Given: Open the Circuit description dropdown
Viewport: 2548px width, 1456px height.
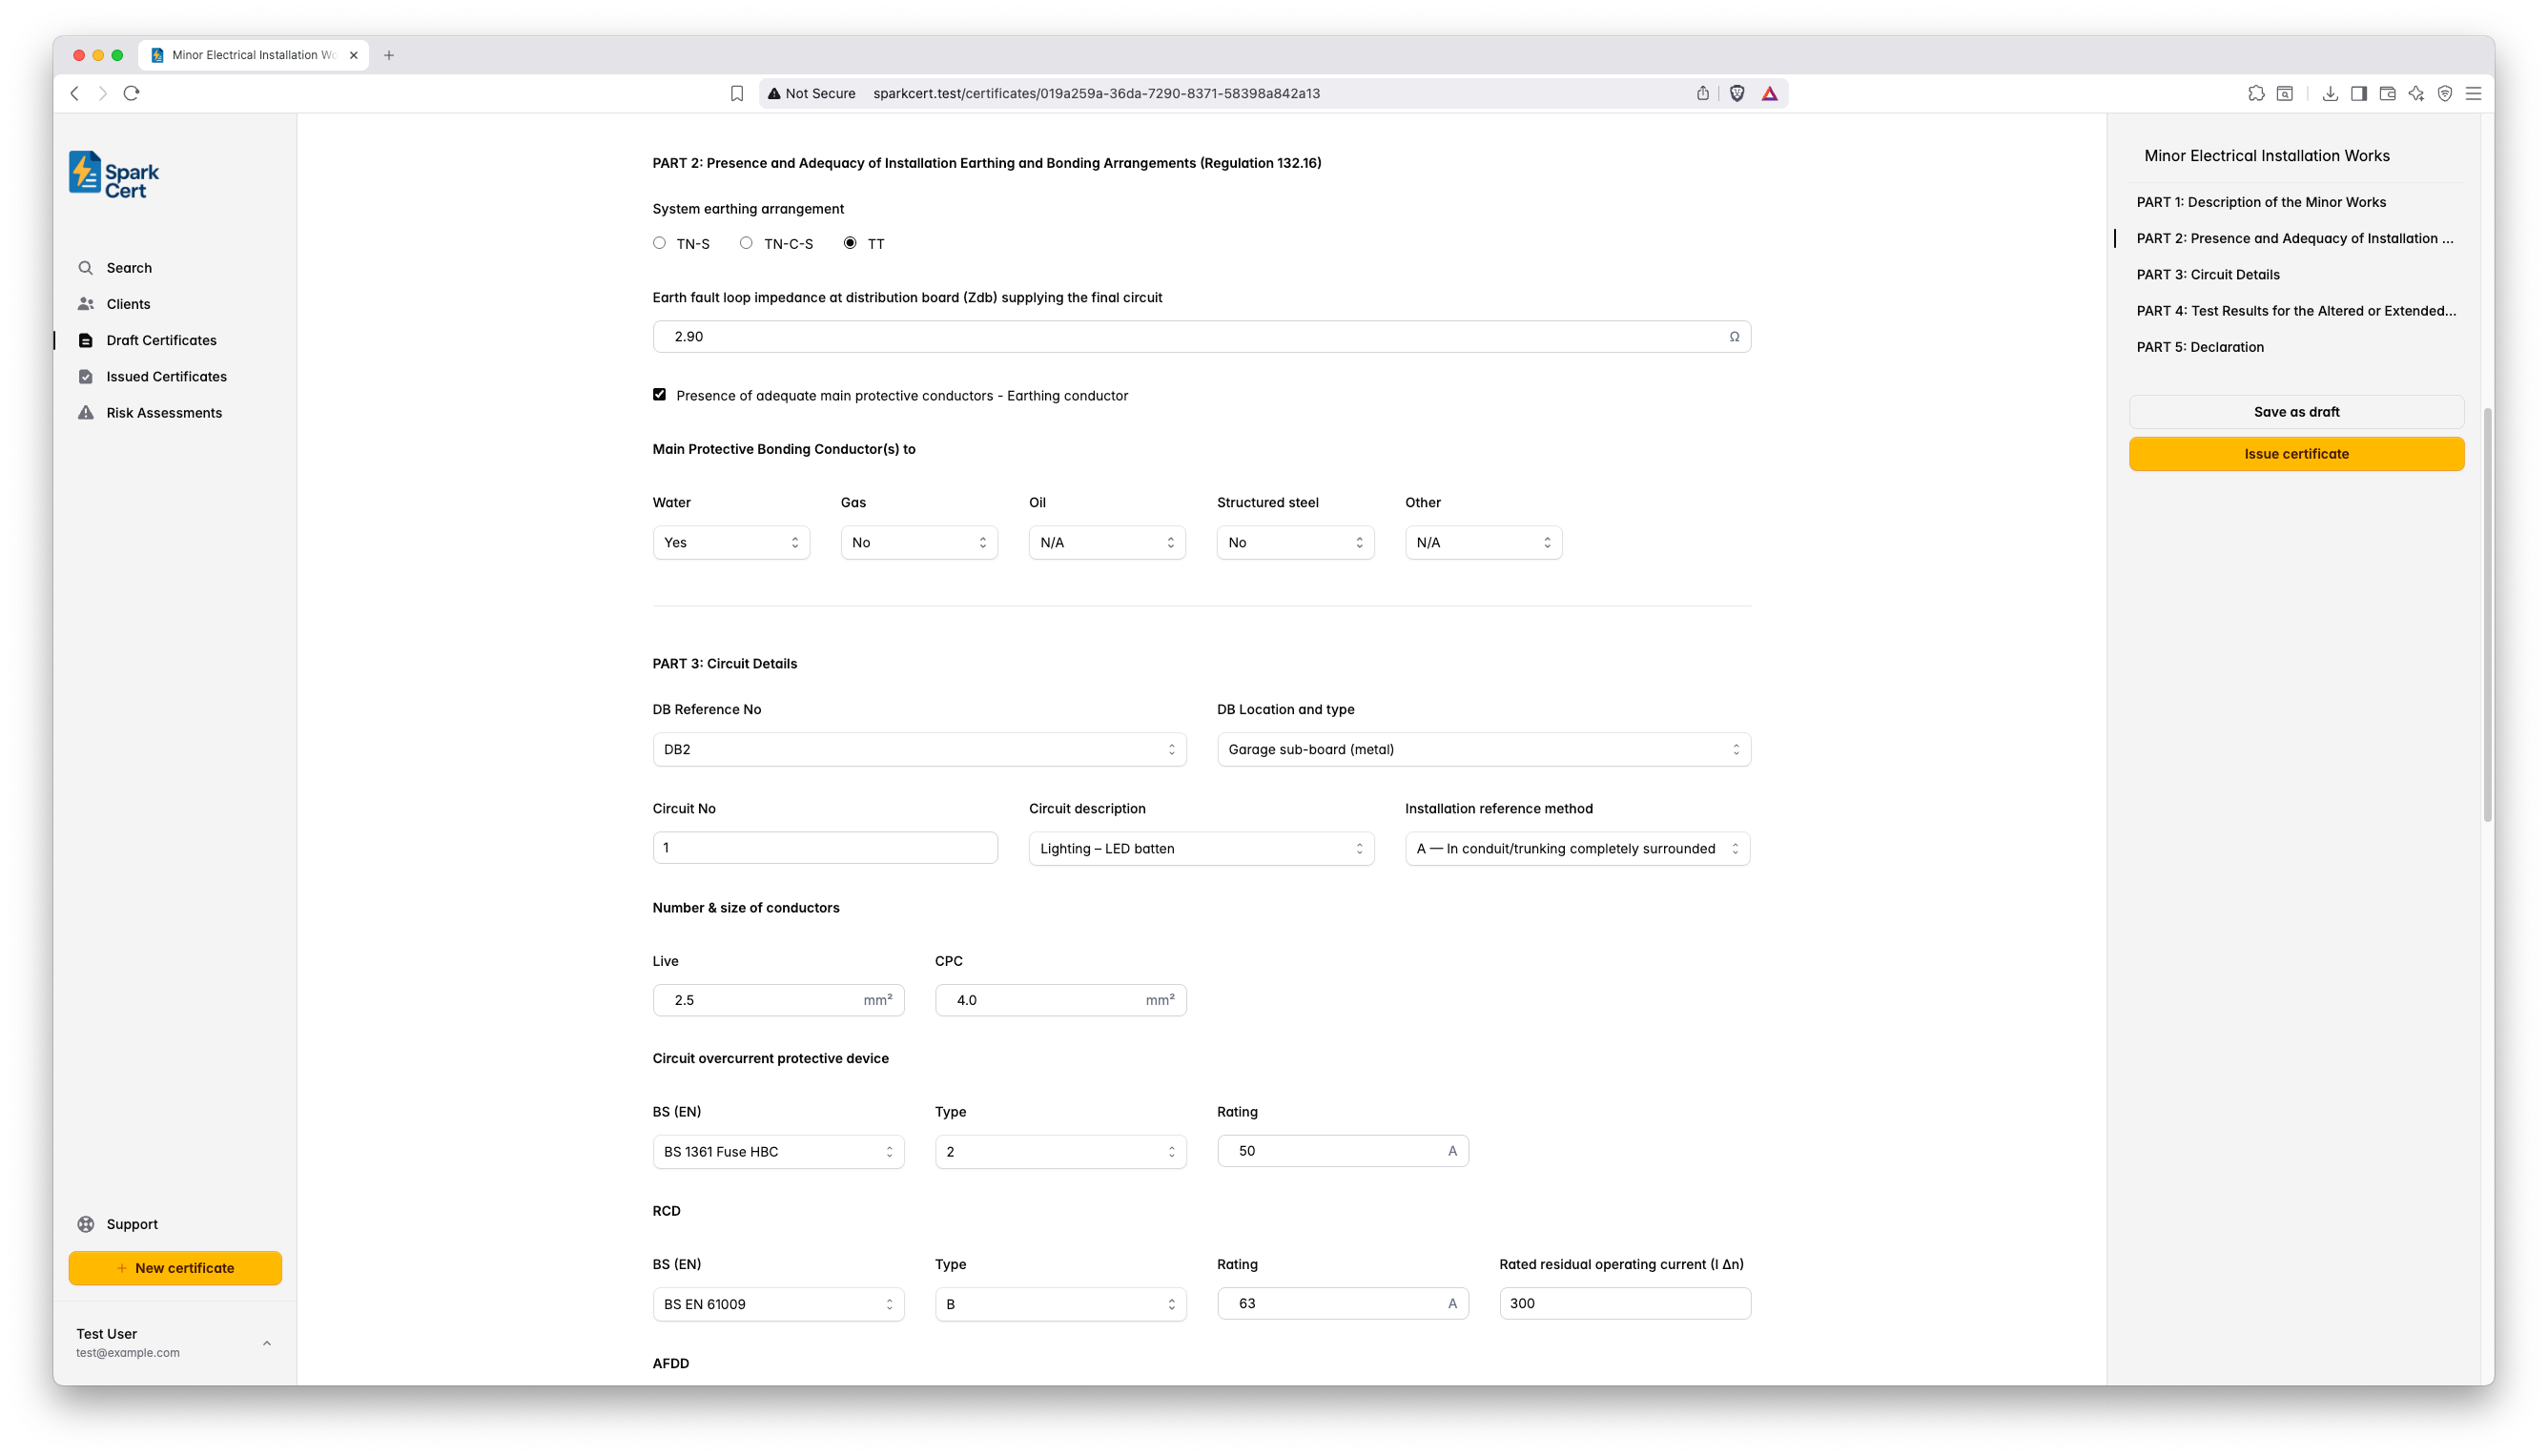Looking at the screenshot, I should [1200, 848].
